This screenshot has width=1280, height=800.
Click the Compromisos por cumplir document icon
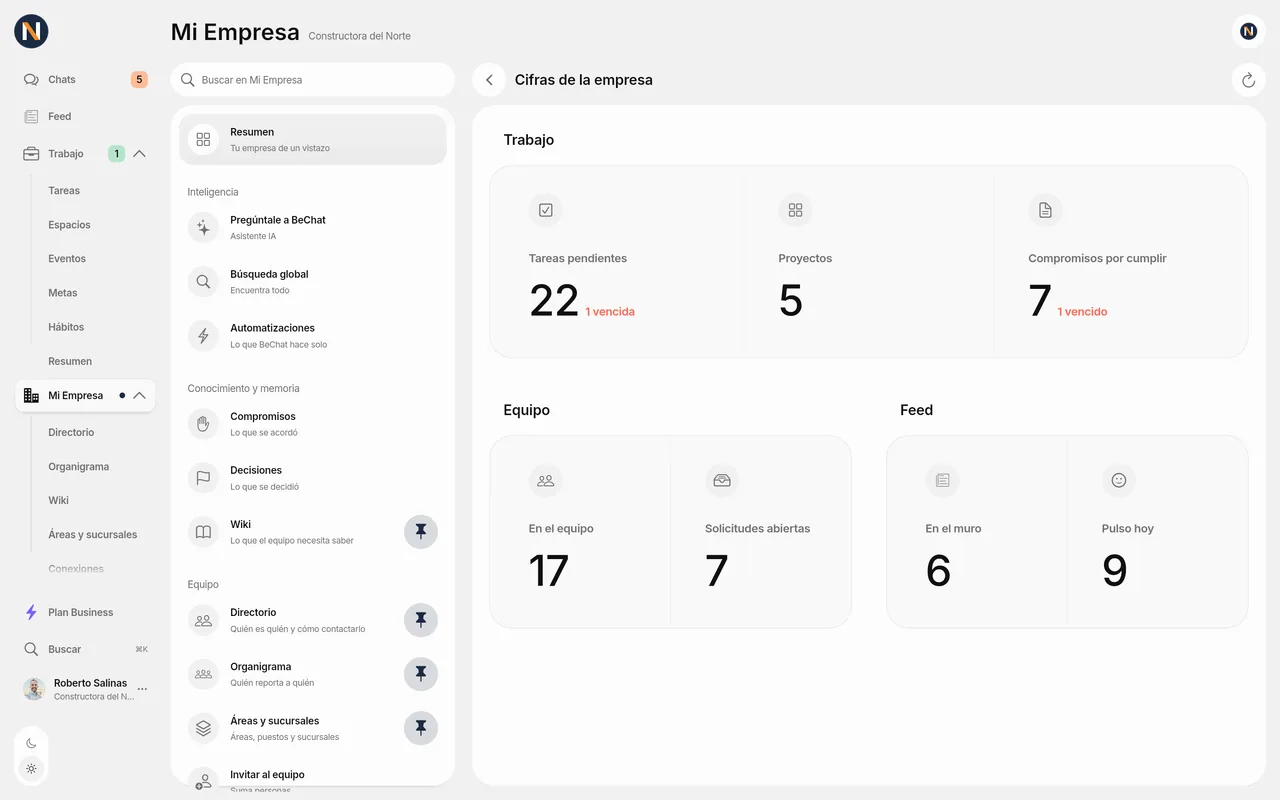(x=1045, y=210)
